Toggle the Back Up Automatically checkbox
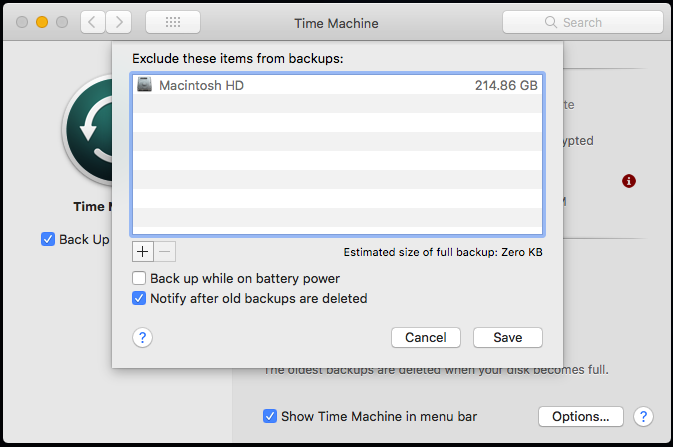This screenshot has height=447, width=673. pyautogui.click(x=48, y=239)
